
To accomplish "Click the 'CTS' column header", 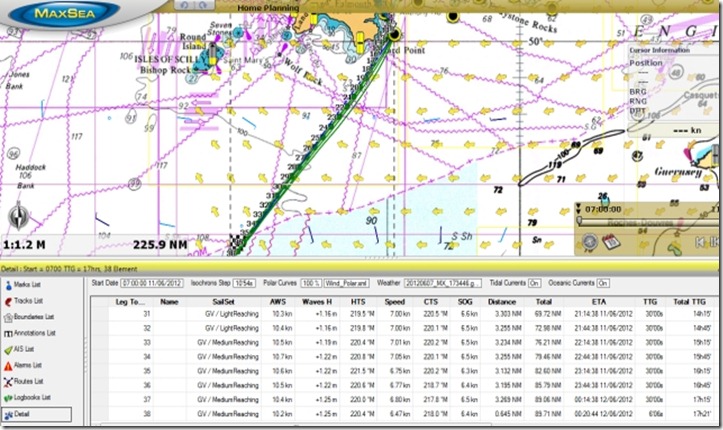I will coord(431,302).
